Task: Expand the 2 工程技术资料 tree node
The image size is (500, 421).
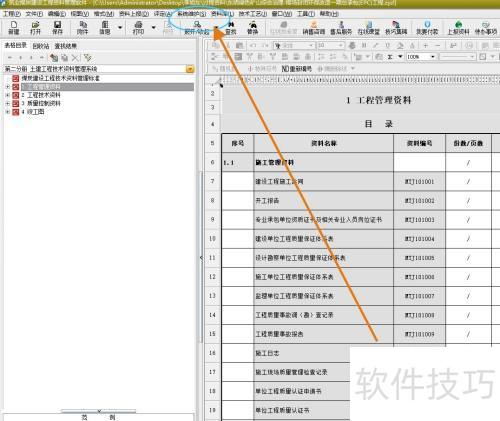Action: [x=7, y=95]
